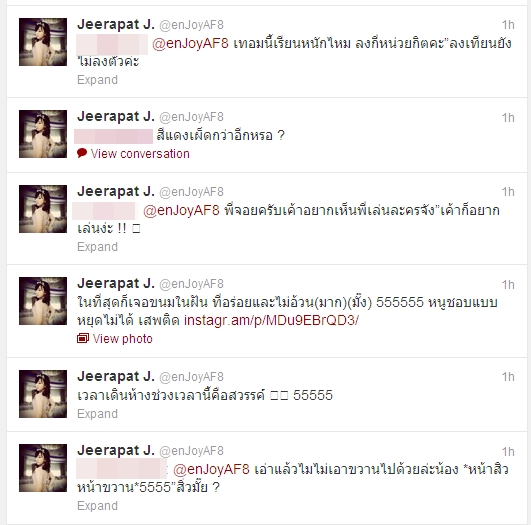This screenshot has height=525, width=531.
Task: Expand the tweet about พี่จอยครับ
Action: [98, 247]
